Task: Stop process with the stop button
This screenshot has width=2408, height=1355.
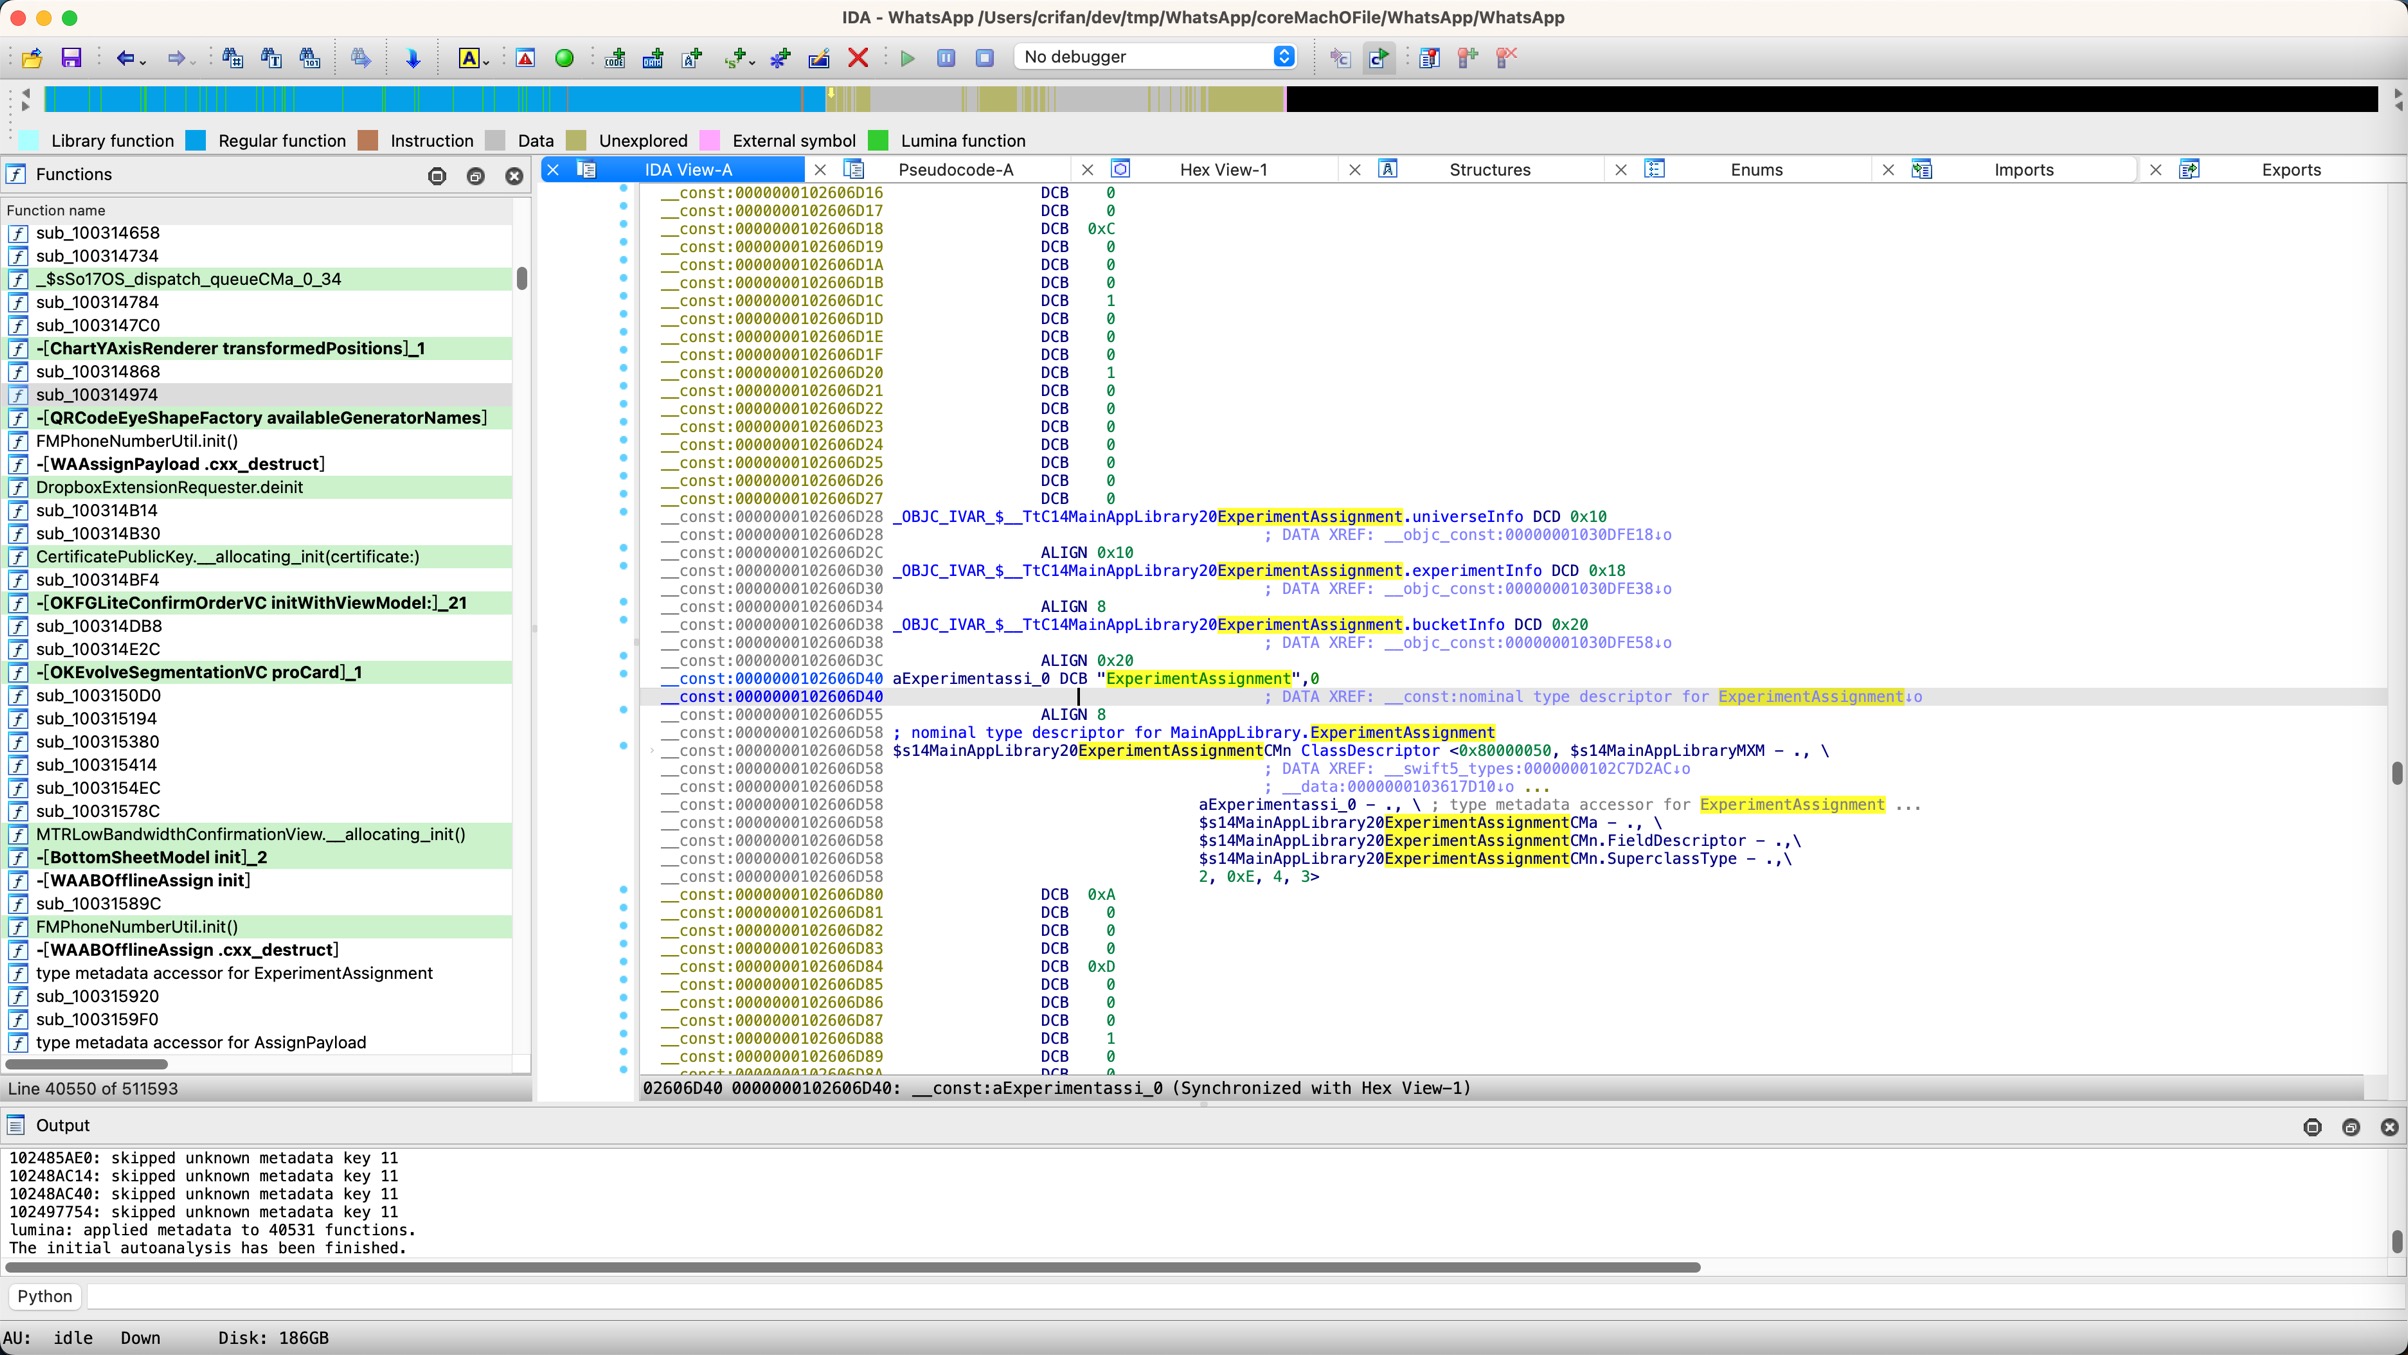Action: coord(985,58)
